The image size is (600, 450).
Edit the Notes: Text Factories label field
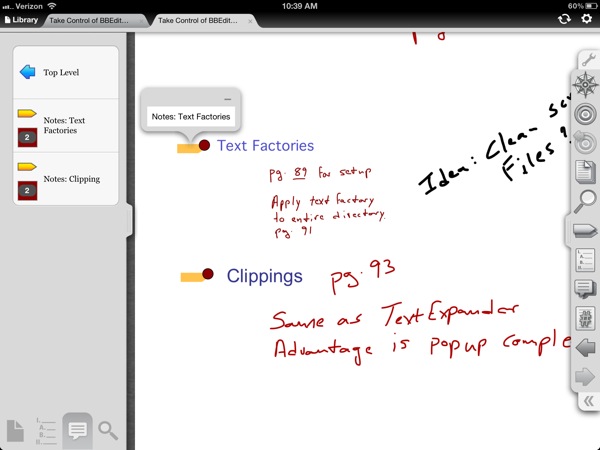(191, 117)
